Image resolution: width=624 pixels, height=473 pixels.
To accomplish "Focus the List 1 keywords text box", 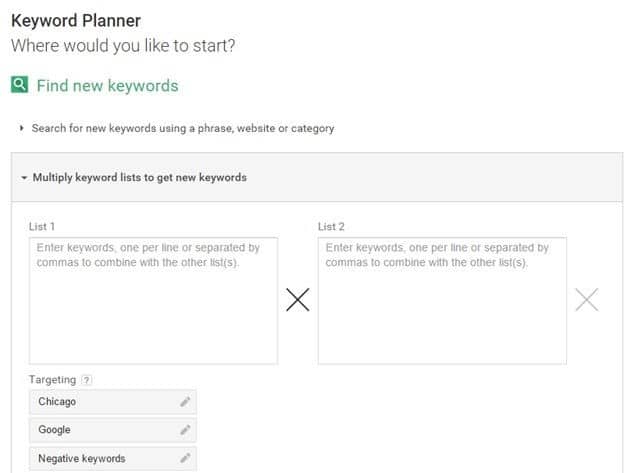I will point(153,300).
